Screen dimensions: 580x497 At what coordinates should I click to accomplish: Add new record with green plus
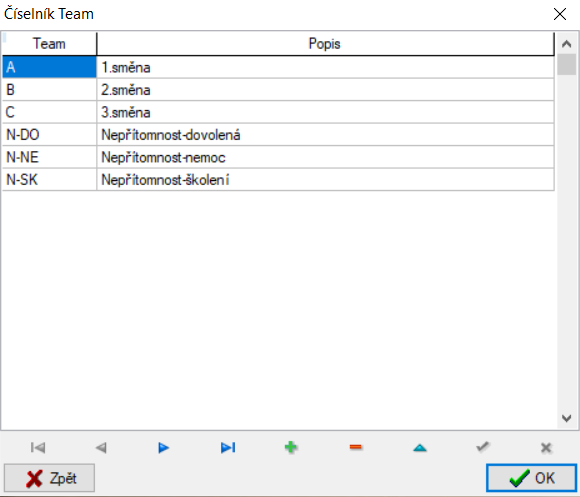point(291,447)
